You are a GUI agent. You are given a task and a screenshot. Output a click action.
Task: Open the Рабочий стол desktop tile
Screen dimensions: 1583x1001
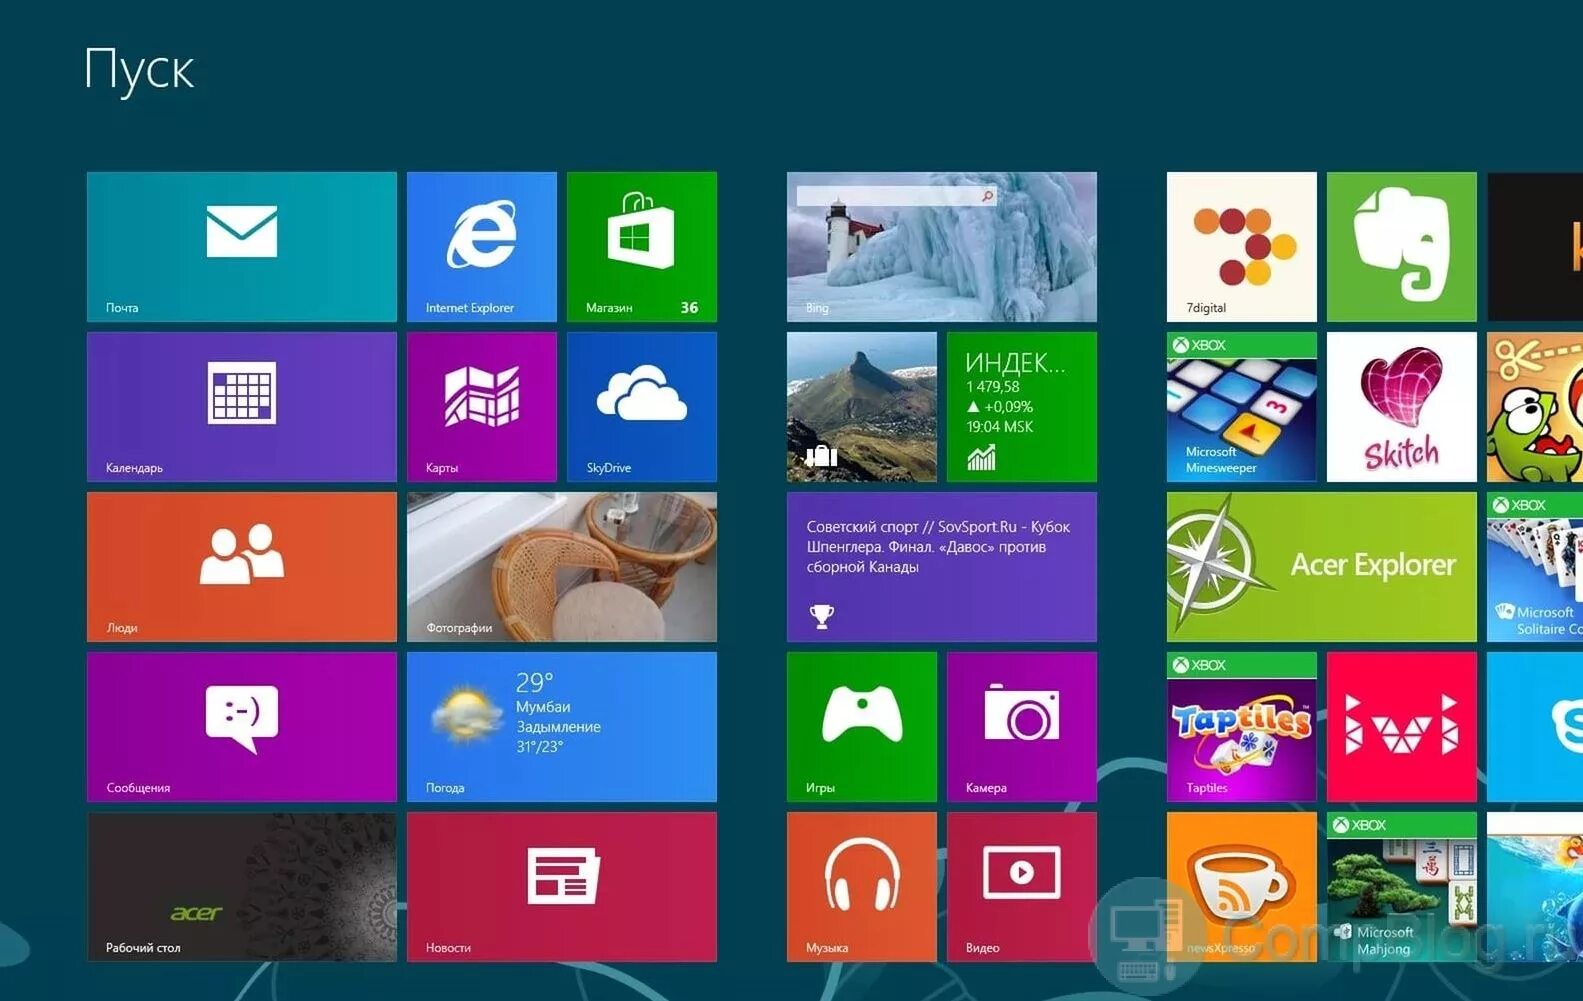point(242,887)
